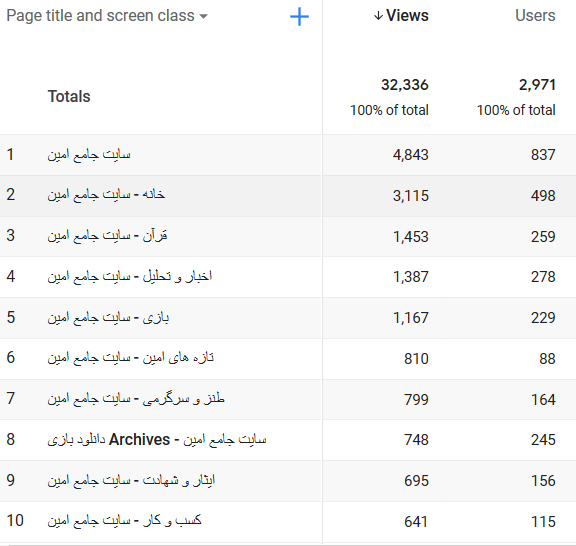The height and width of the screenshot is (546, 576).
Task: Click the 4,843 views cell
Action: [411, 155]
